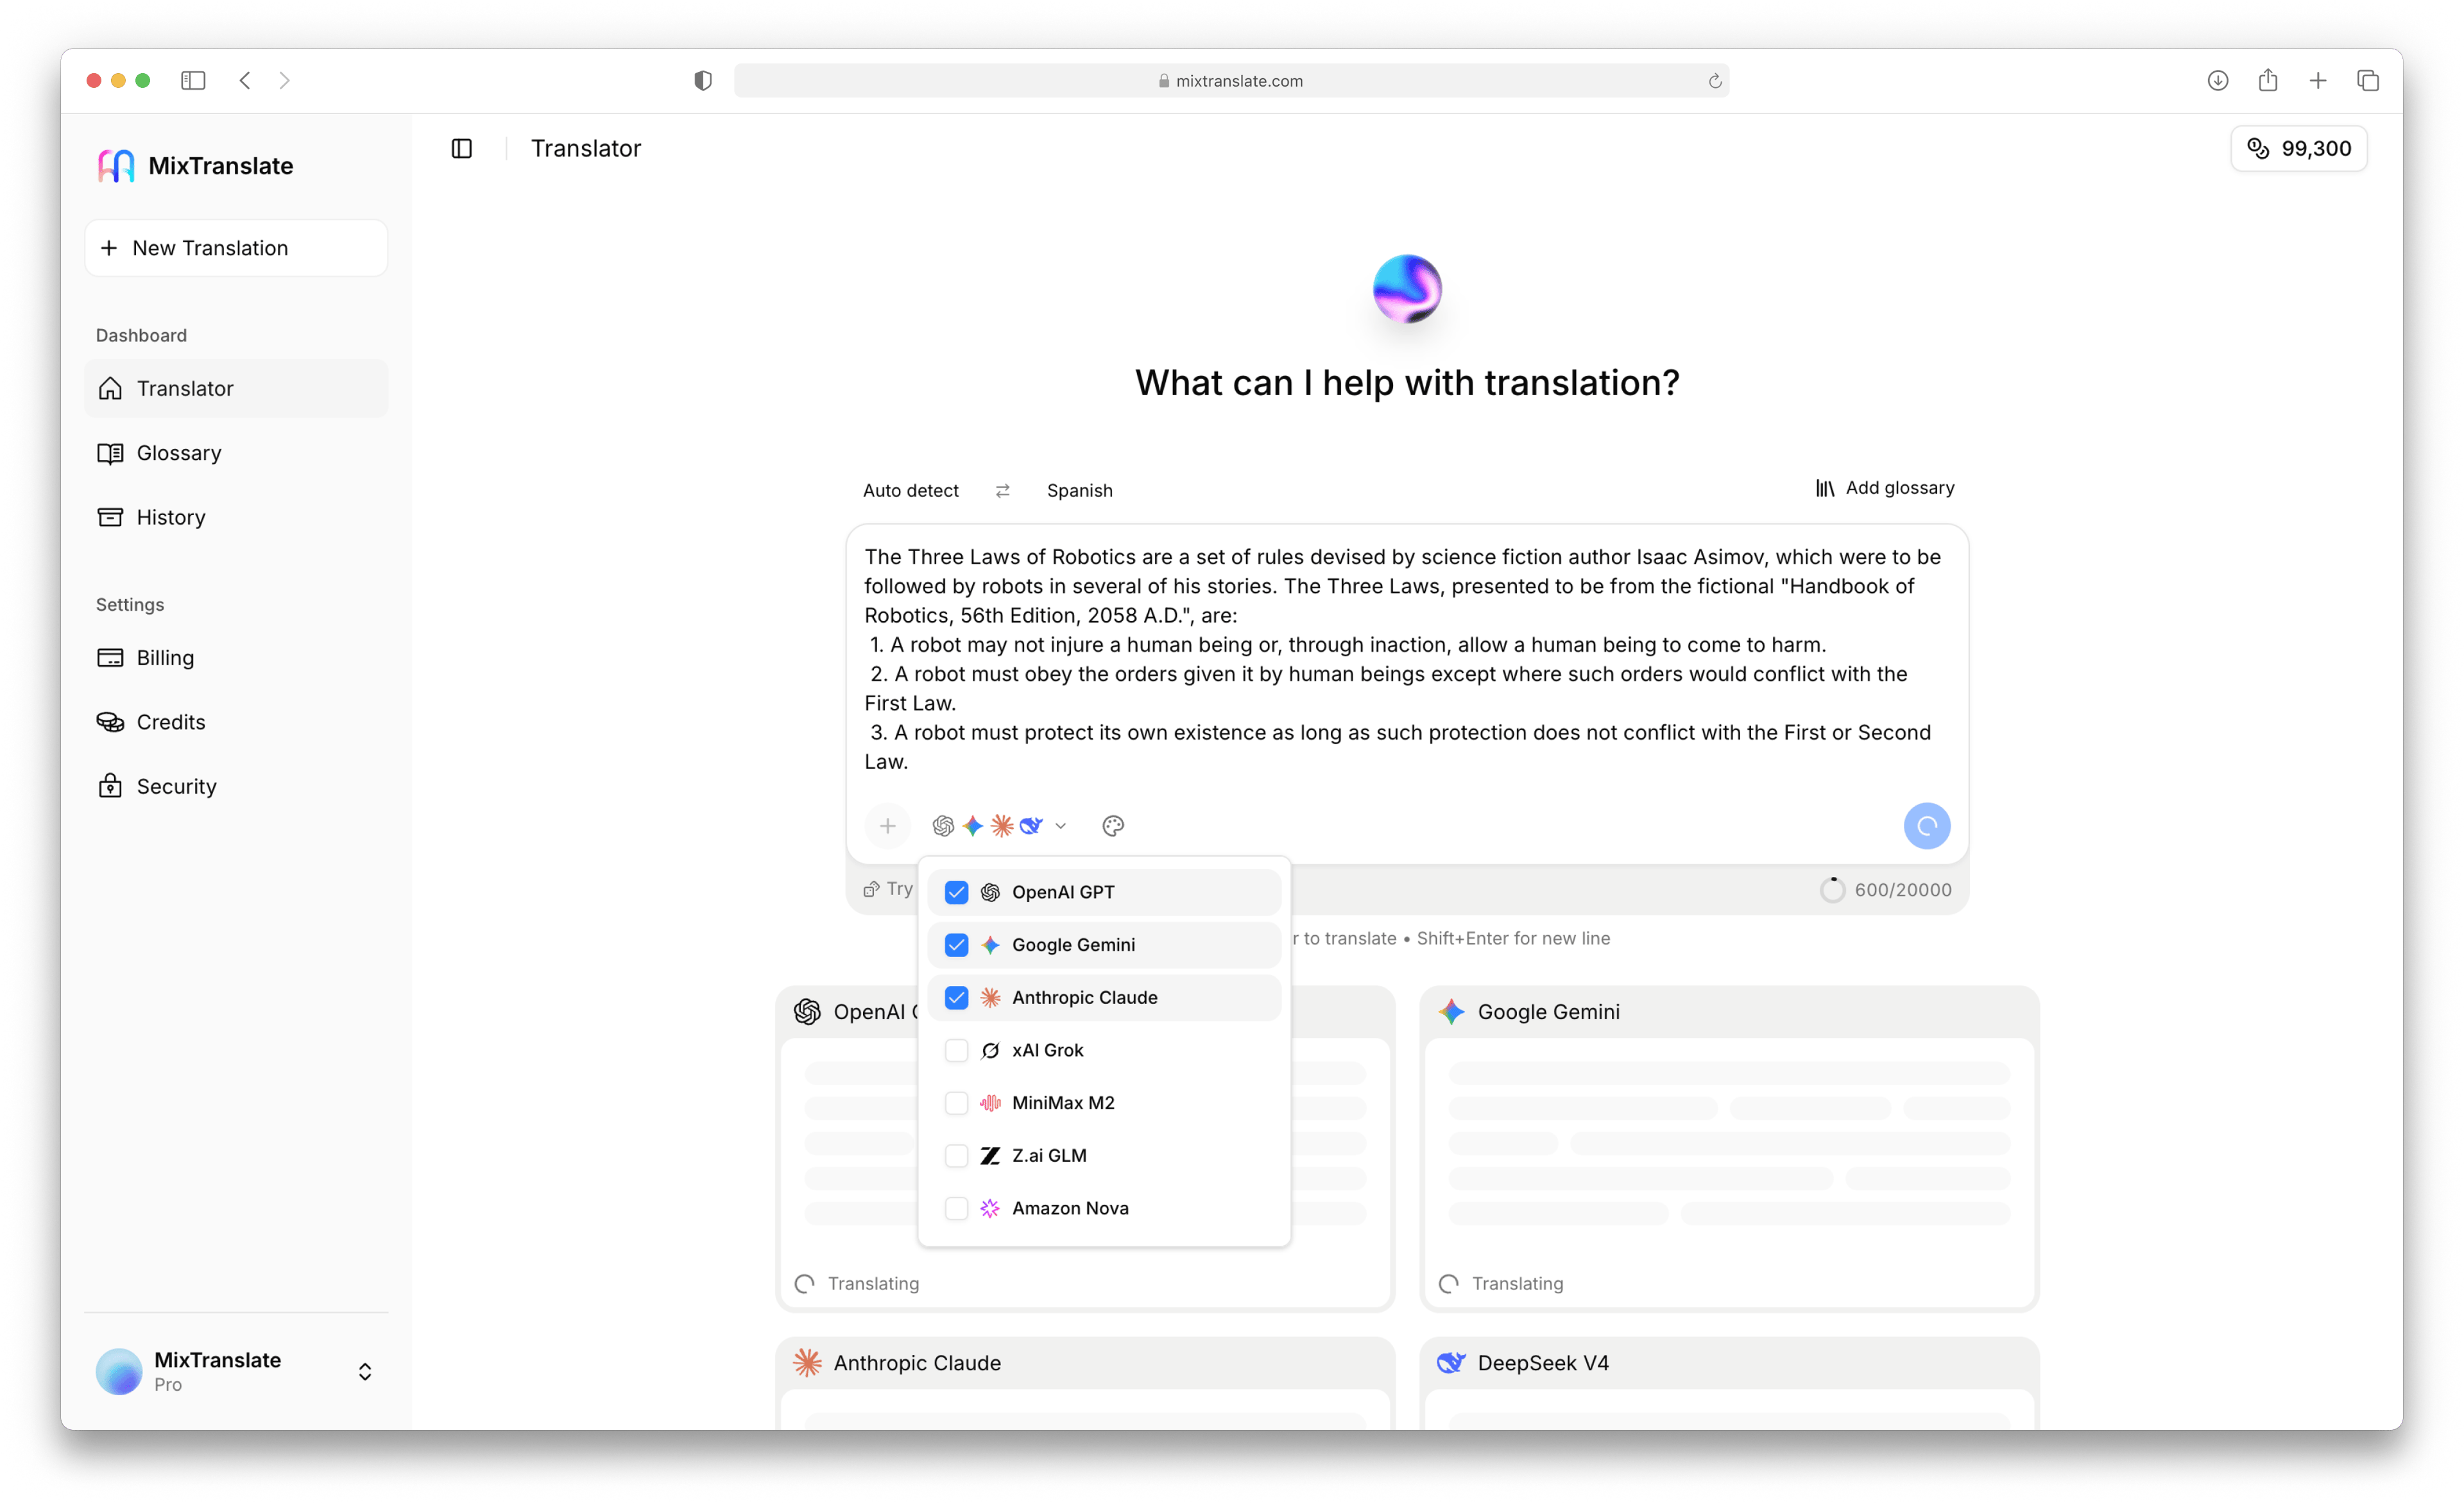
Task: Go forward in browser history
Action: pos(285,80)
